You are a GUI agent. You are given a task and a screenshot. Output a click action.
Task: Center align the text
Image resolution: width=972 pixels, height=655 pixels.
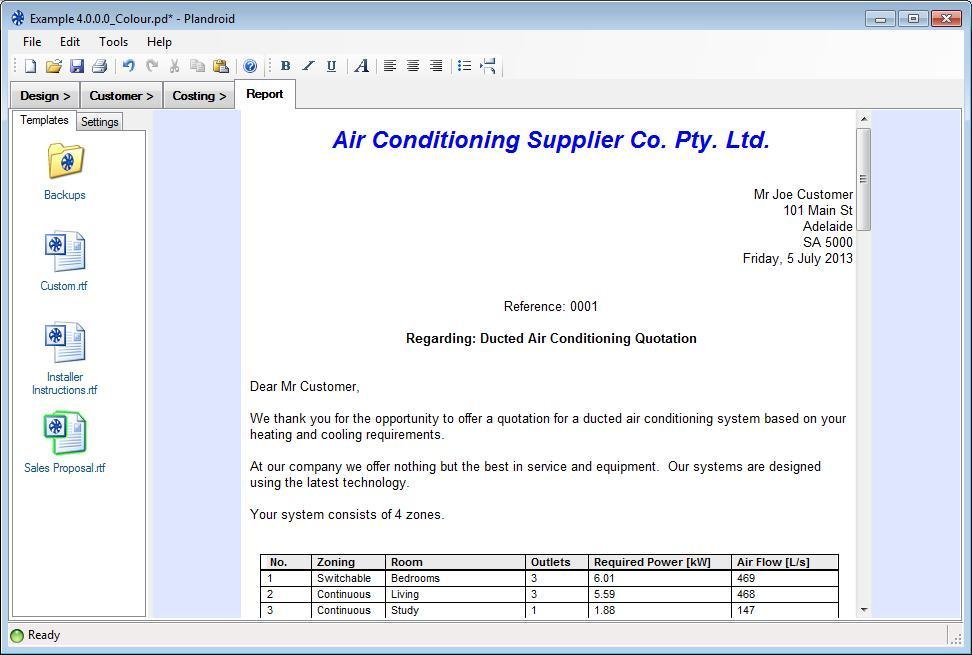click(413, 66)
